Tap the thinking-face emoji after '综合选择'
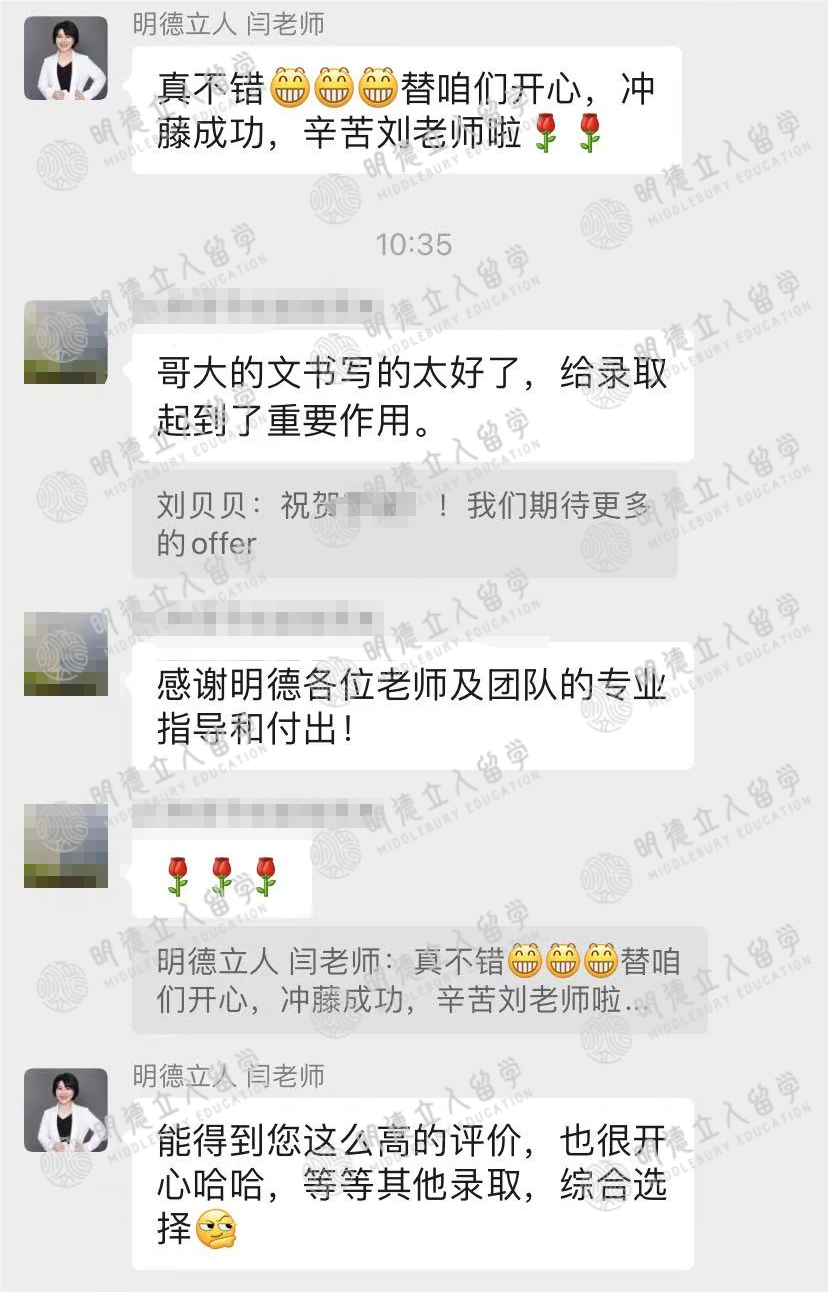This screenshot has height=1292, width=828. coord(214,1229)
